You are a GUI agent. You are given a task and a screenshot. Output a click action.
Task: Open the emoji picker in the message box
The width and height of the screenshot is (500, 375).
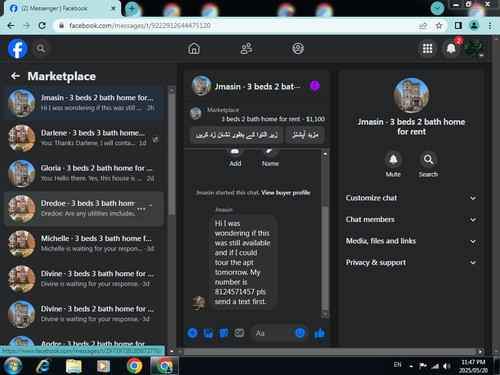pyautogui.click(x=300, y=333)
